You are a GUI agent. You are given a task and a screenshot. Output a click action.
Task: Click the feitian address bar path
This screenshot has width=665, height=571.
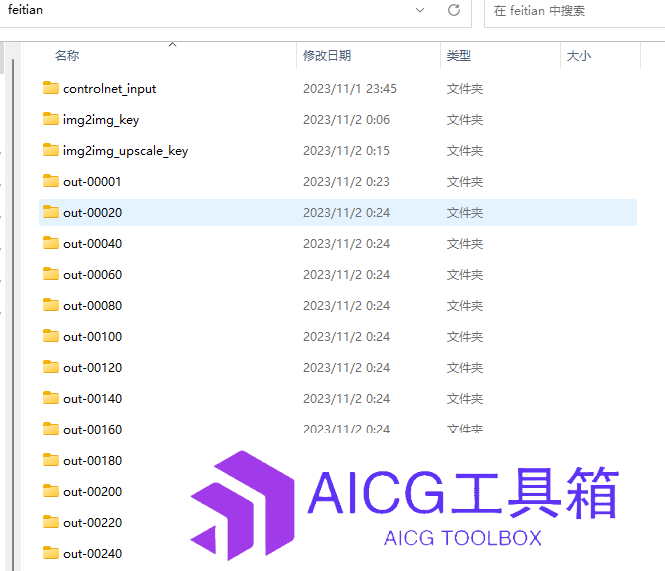coord(25,10)
